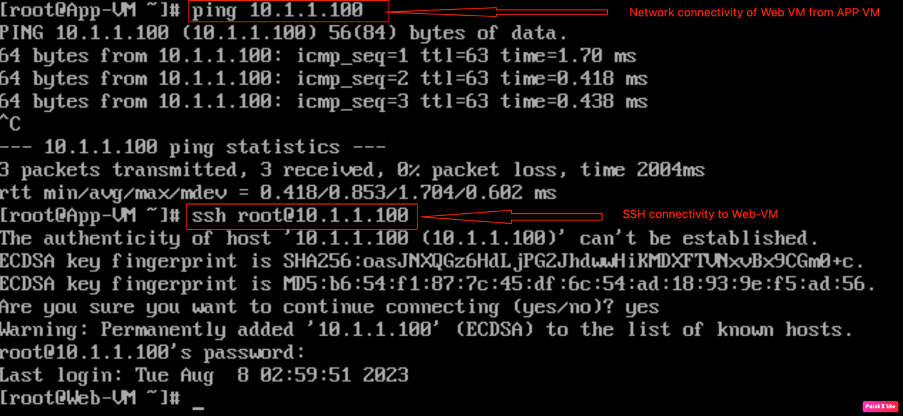Click the ping statistics header line
The height and width of the screenshot is (416, 904).
click(x=201, y=147)
